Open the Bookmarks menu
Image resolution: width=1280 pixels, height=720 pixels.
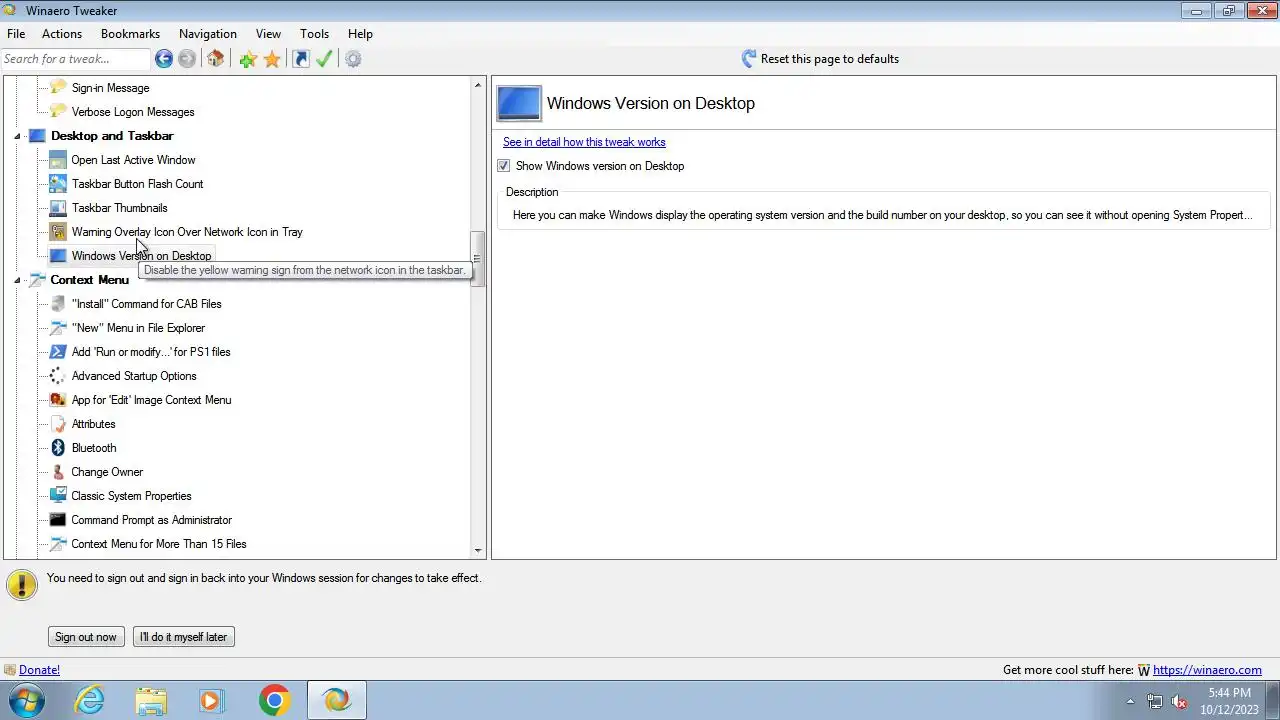point(130,34)
